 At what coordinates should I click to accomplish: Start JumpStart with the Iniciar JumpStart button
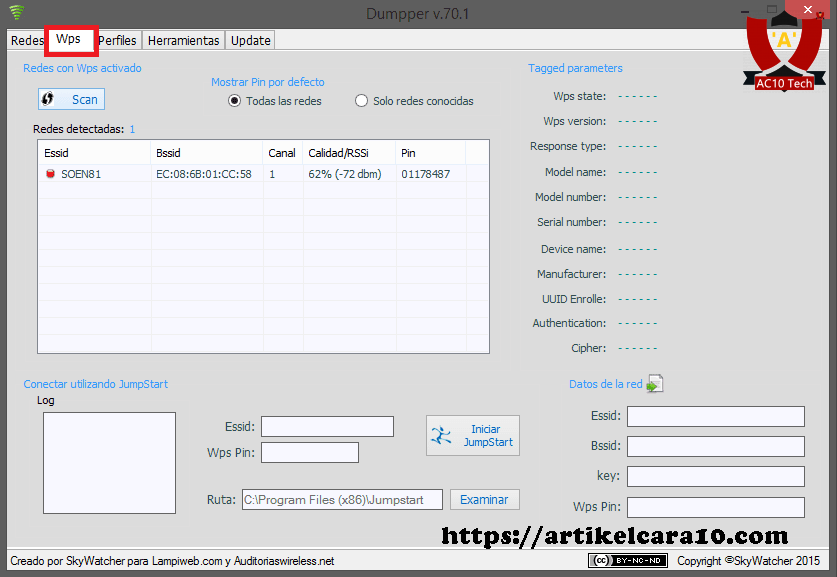(x=473, y=436)
